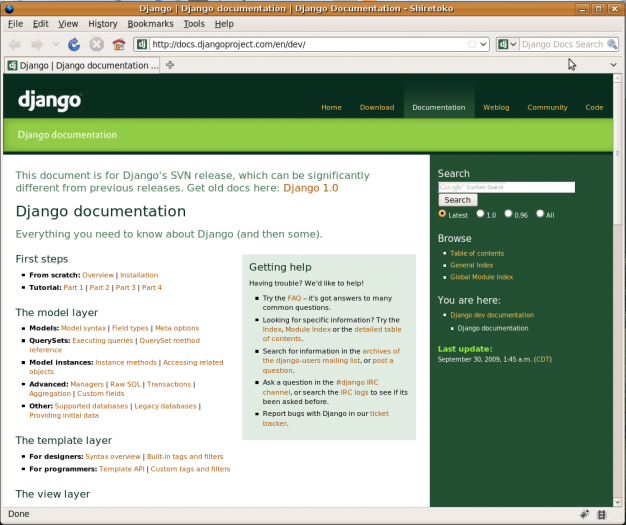
Task: Click the Google Custom Search input field
Action: 506,187
